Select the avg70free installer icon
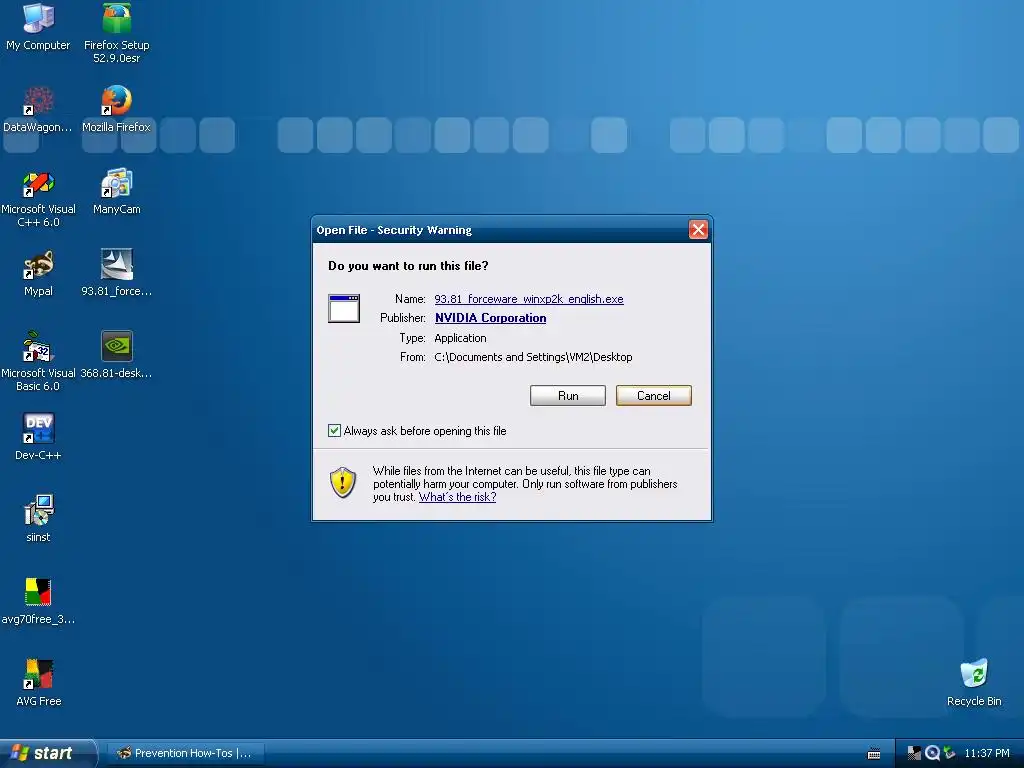 tap(38, 601)
